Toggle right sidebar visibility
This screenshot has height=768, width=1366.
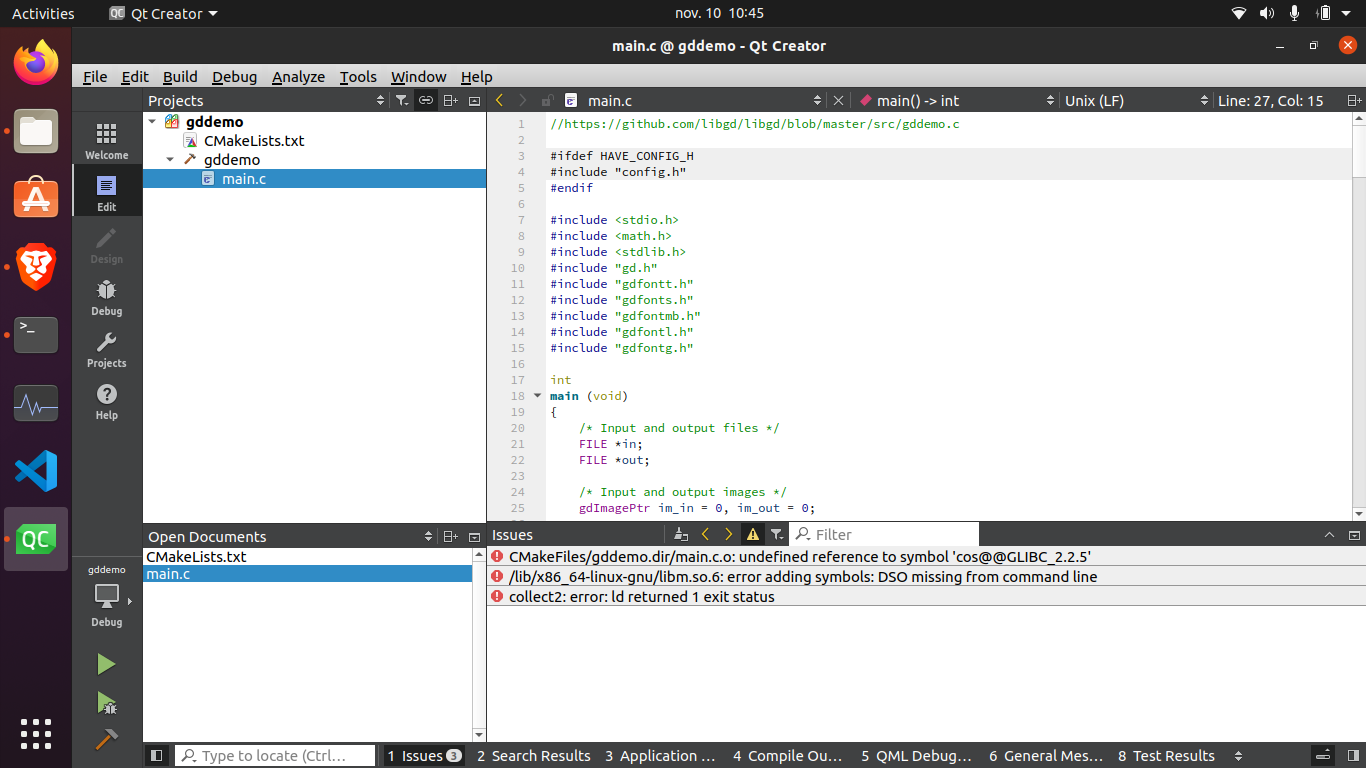(x=1354, y=755)
